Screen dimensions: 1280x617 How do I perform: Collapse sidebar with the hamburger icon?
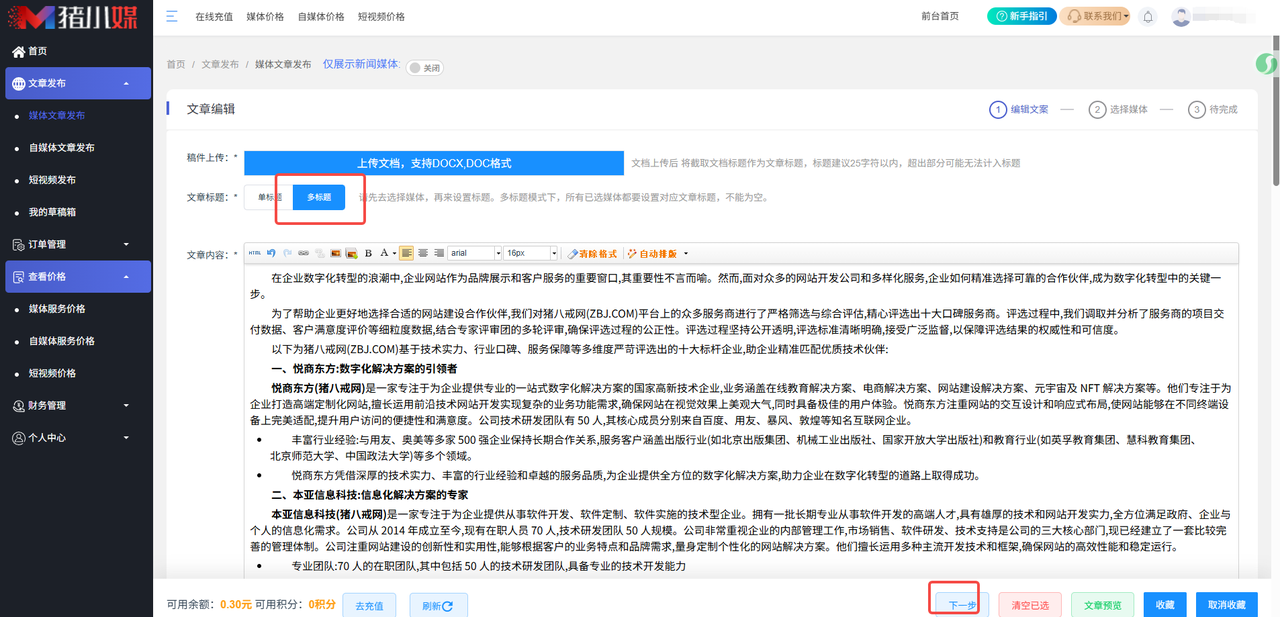(x=172, y=16)
